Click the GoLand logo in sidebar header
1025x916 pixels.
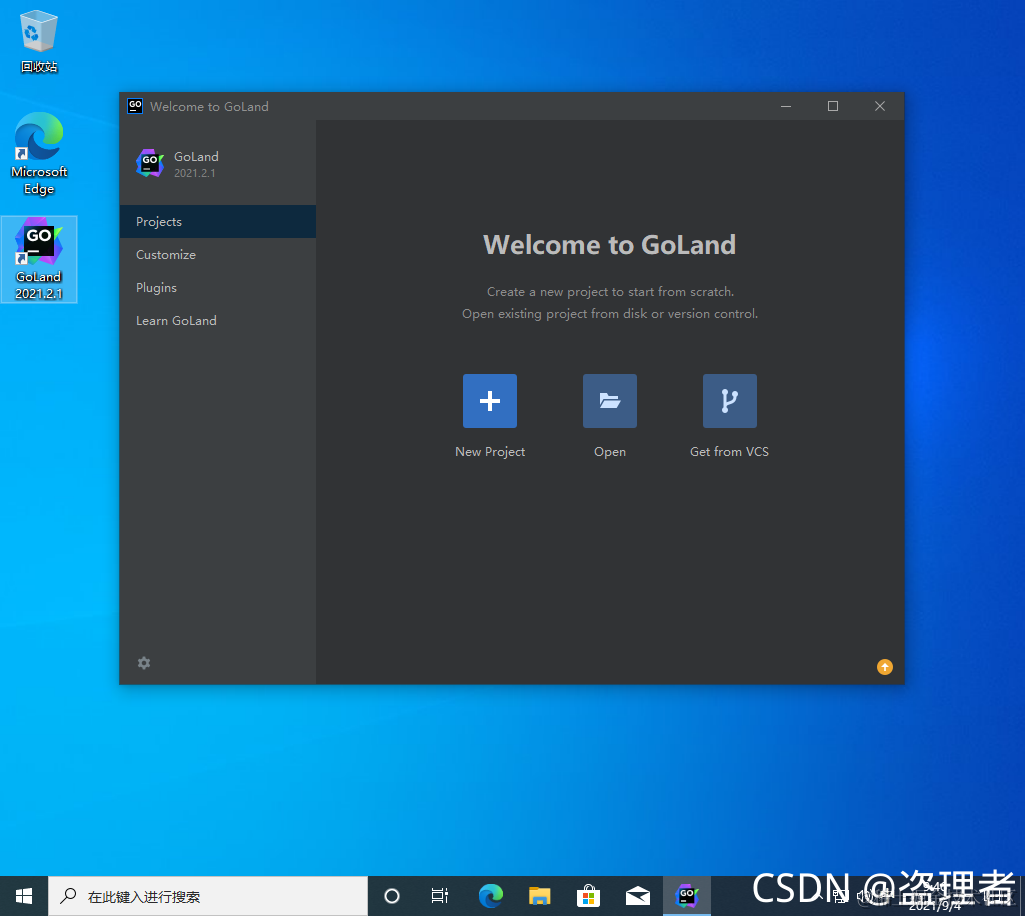150,163
